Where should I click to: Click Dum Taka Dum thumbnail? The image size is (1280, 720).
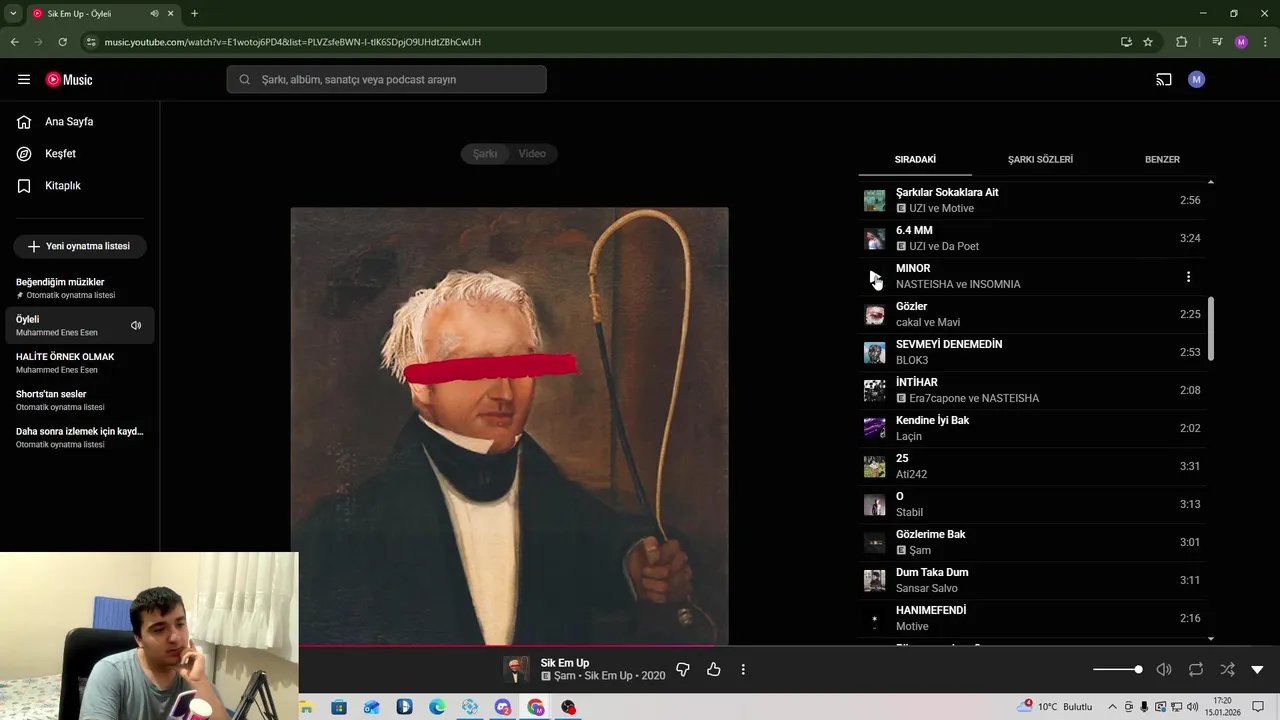tap(875, 581)
